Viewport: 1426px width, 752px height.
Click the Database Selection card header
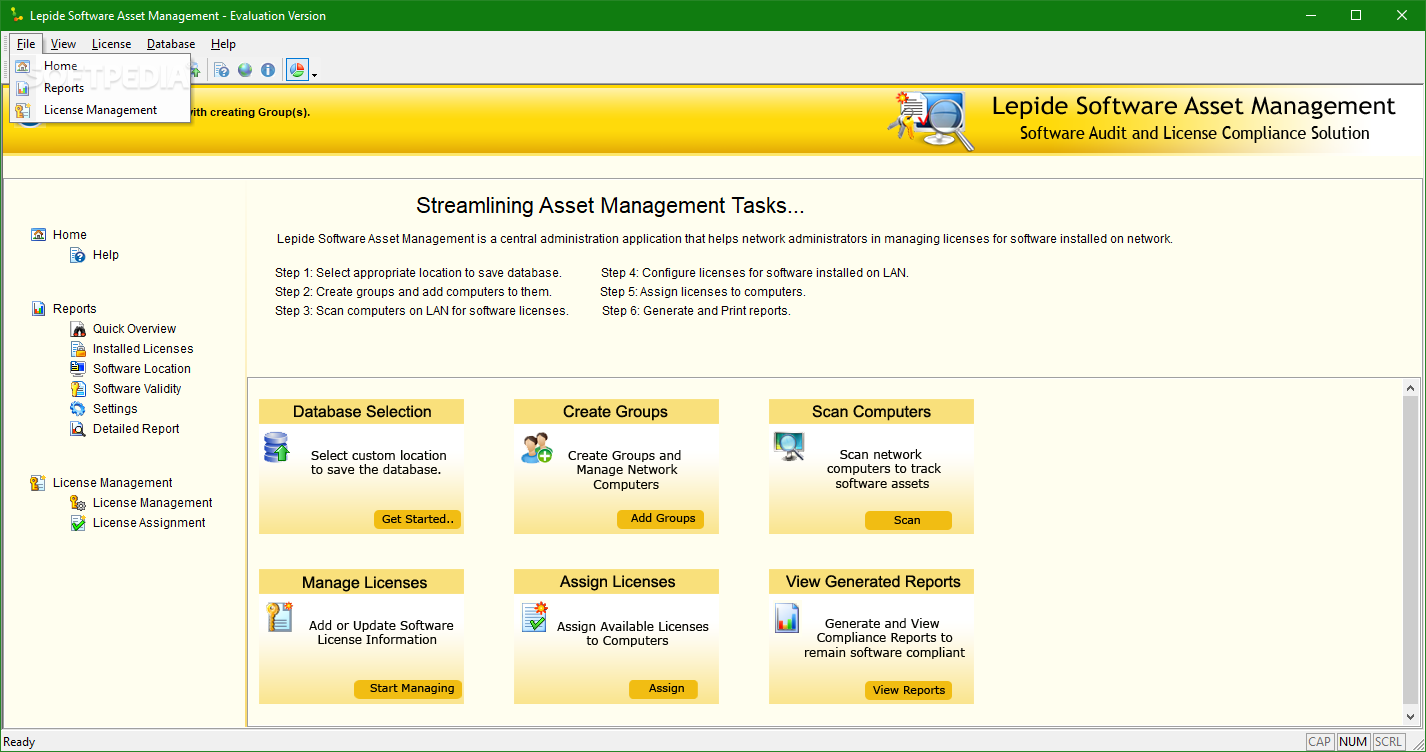tap(362, 412)
